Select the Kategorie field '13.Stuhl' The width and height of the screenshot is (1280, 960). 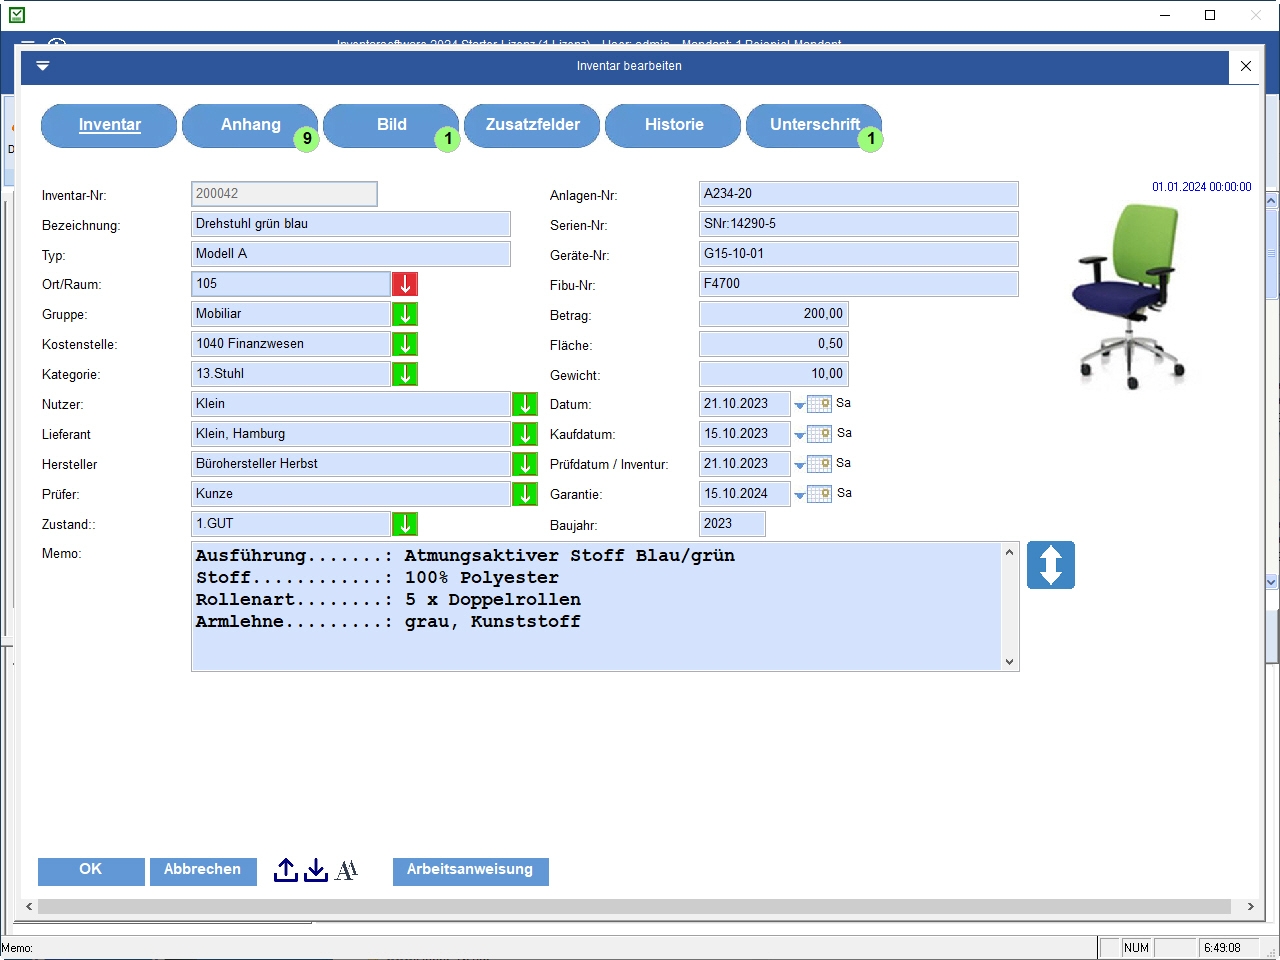(290, 374)
